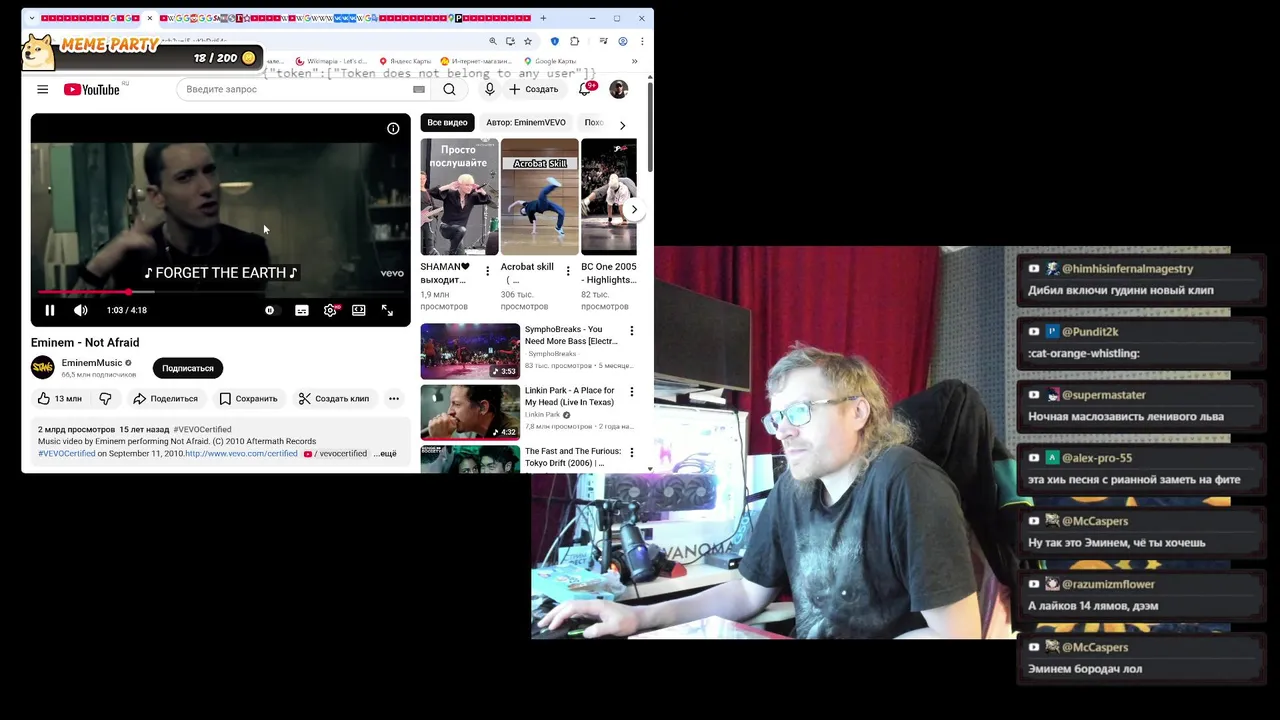Open options menu for Acrobat skill short
Screen dimensions: 1280x720
click(x=568, y=271)
